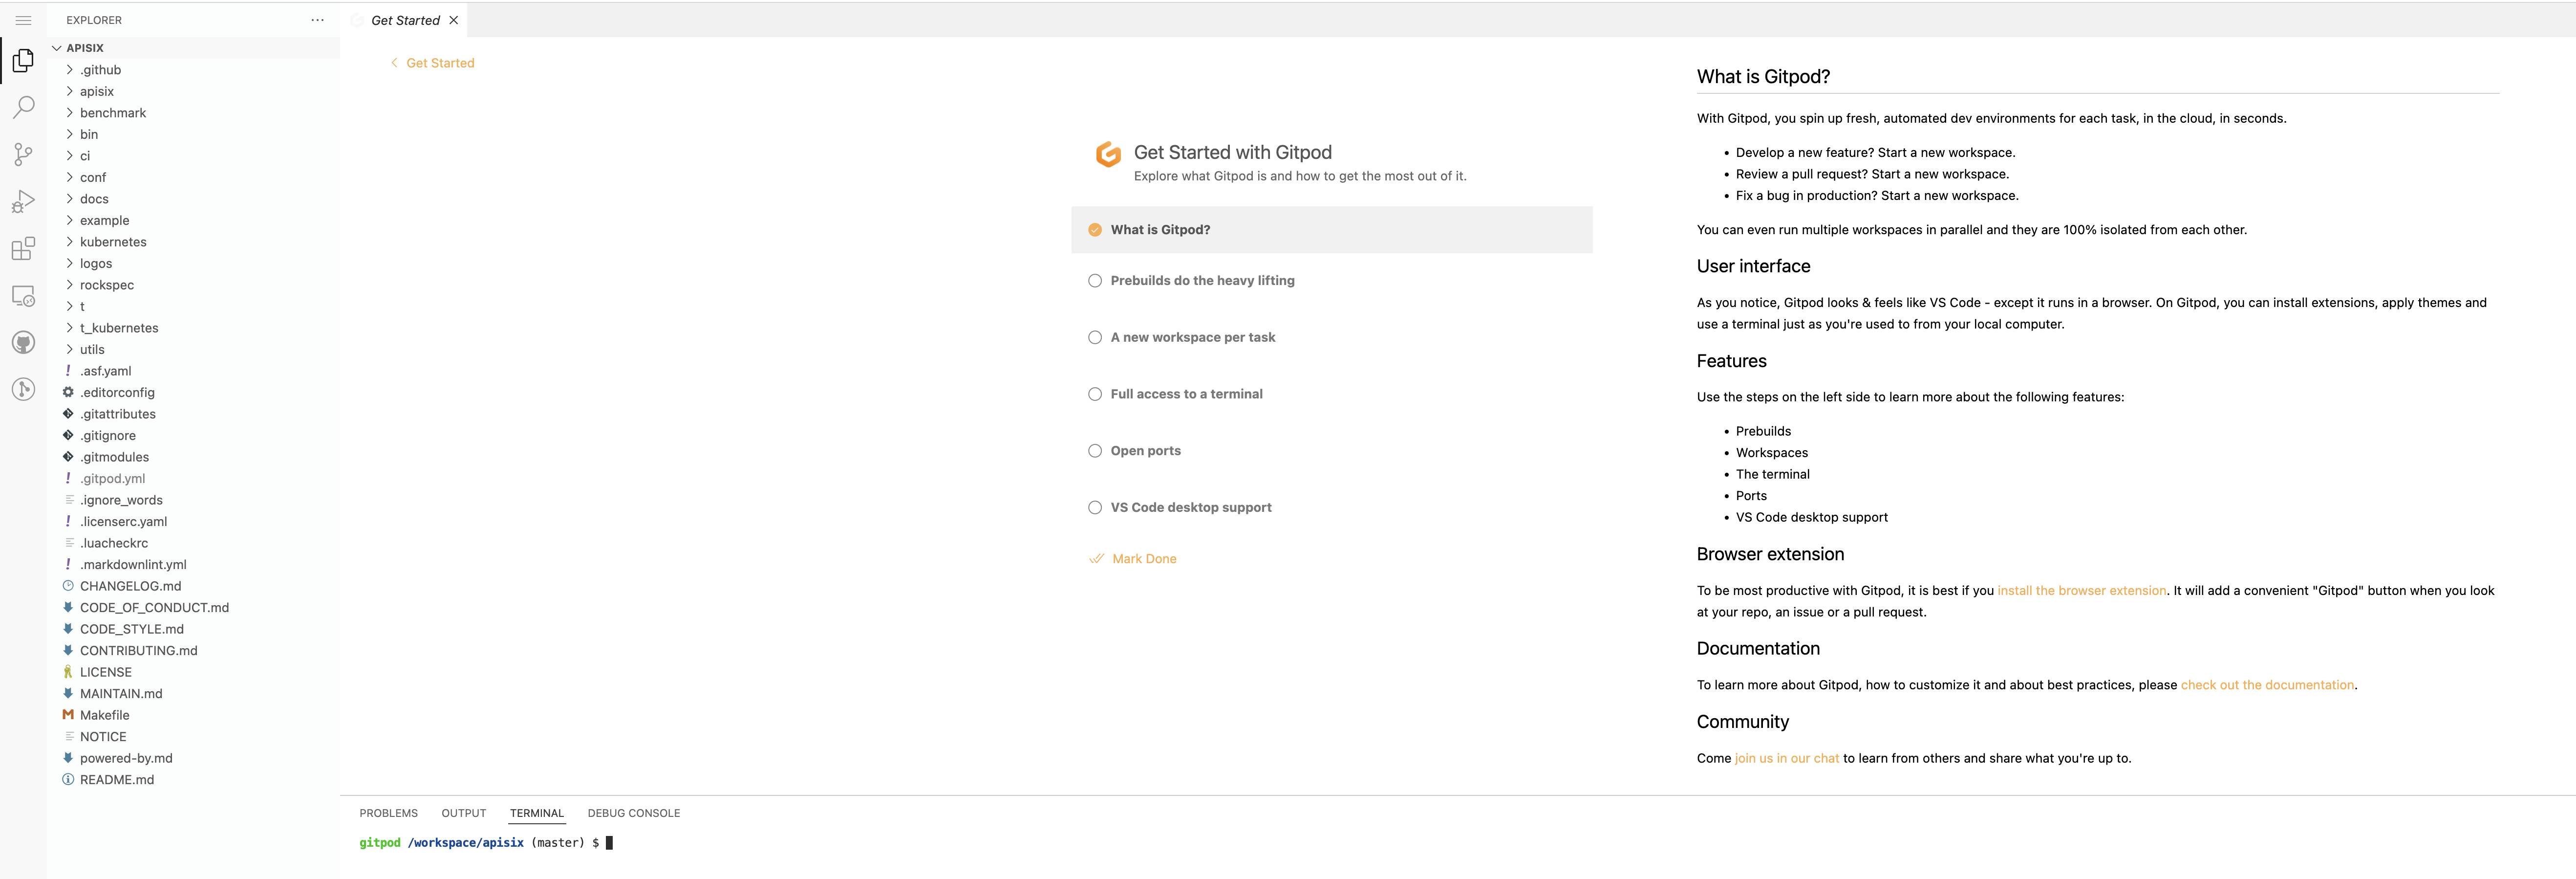2576x879 pixels.
Task: Click the CHANGELOG.md clock icon
Action: (x=68, y=586)
